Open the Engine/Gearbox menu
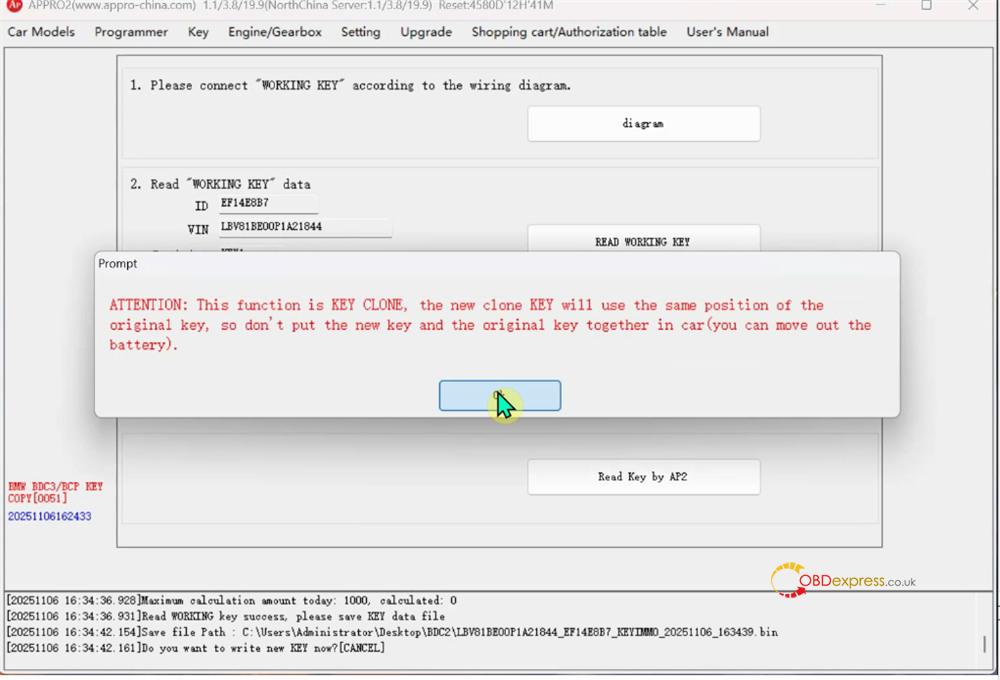 (x=275, y=32)
